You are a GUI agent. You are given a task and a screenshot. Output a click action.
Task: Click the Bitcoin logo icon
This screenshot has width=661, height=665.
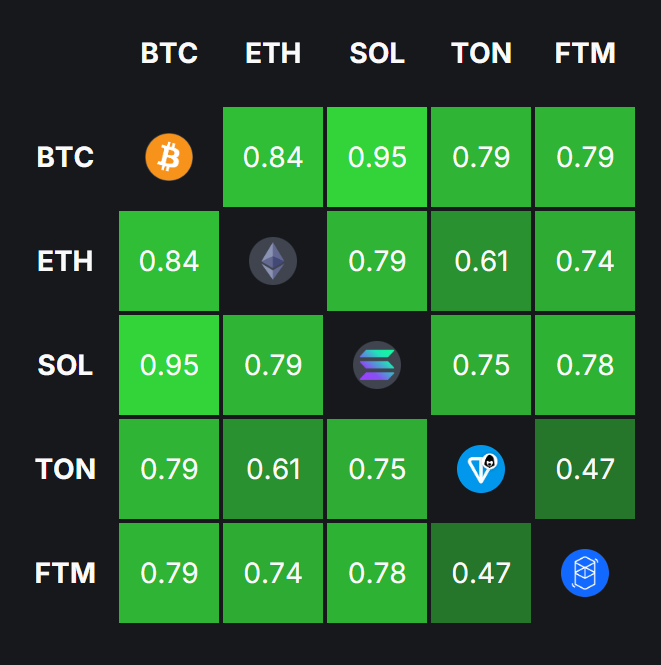point(169,157)
